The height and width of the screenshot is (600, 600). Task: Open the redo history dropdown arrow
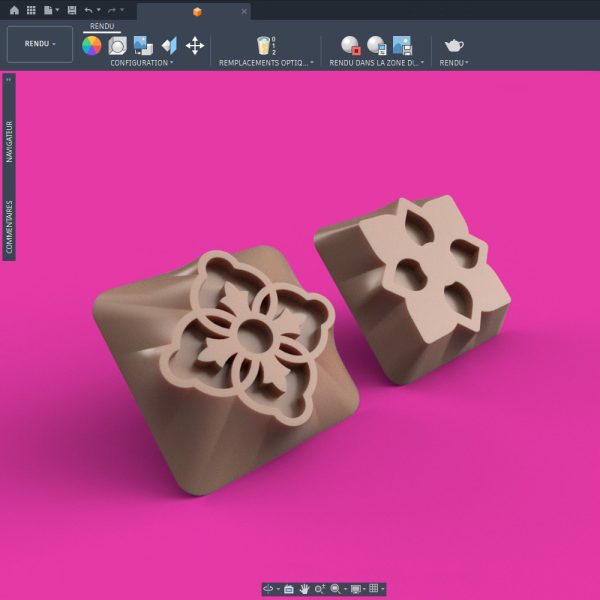pyautogui.click(x=122, y=10)
